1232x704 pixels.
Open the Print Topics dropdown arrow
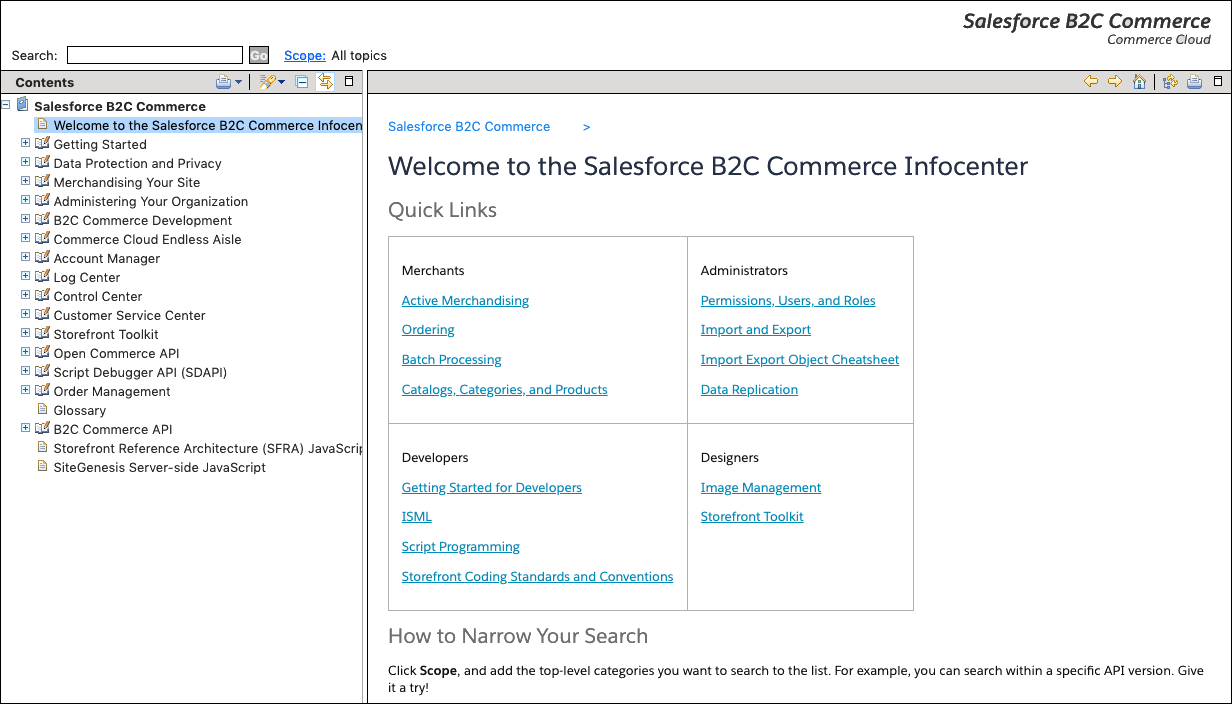(238, 82)
